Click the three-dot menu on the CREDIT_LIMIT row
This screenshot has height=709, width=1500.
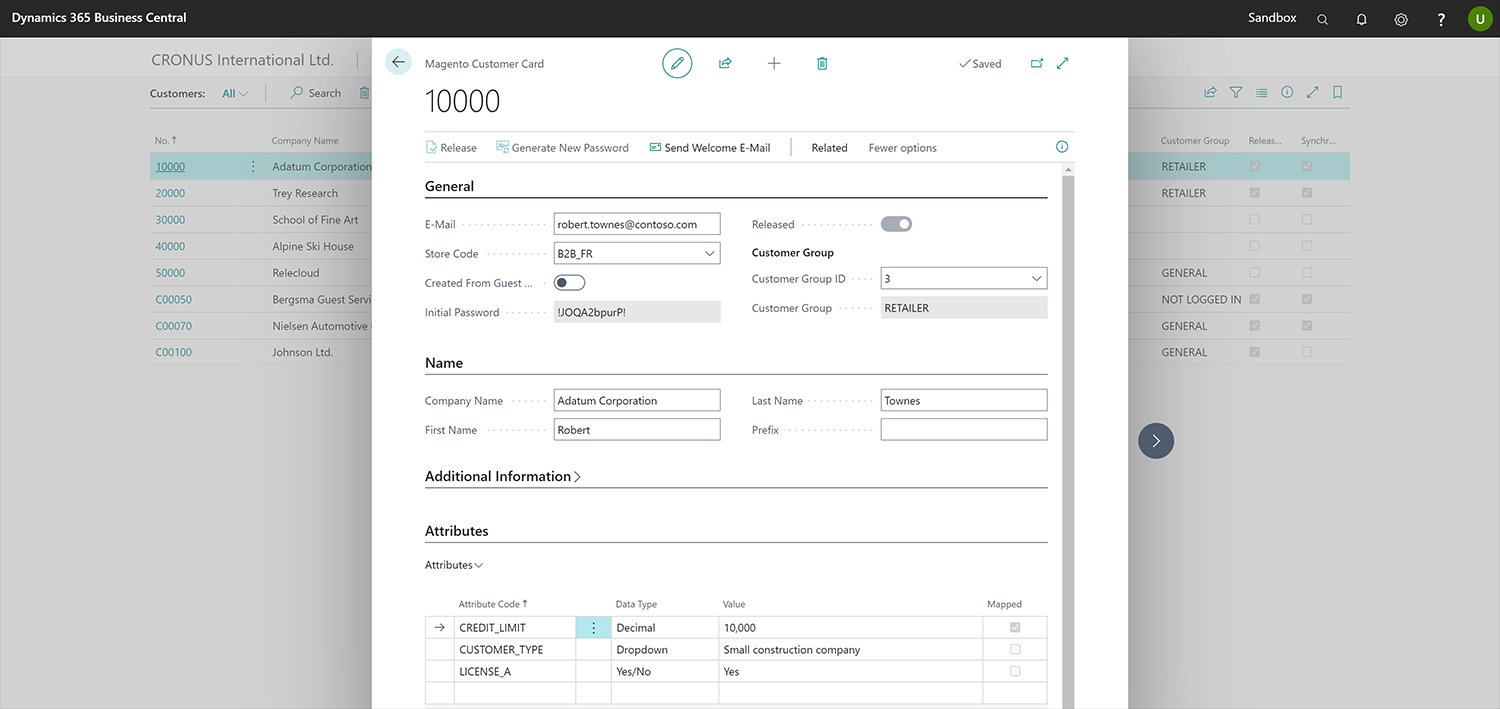pos(593,628)
